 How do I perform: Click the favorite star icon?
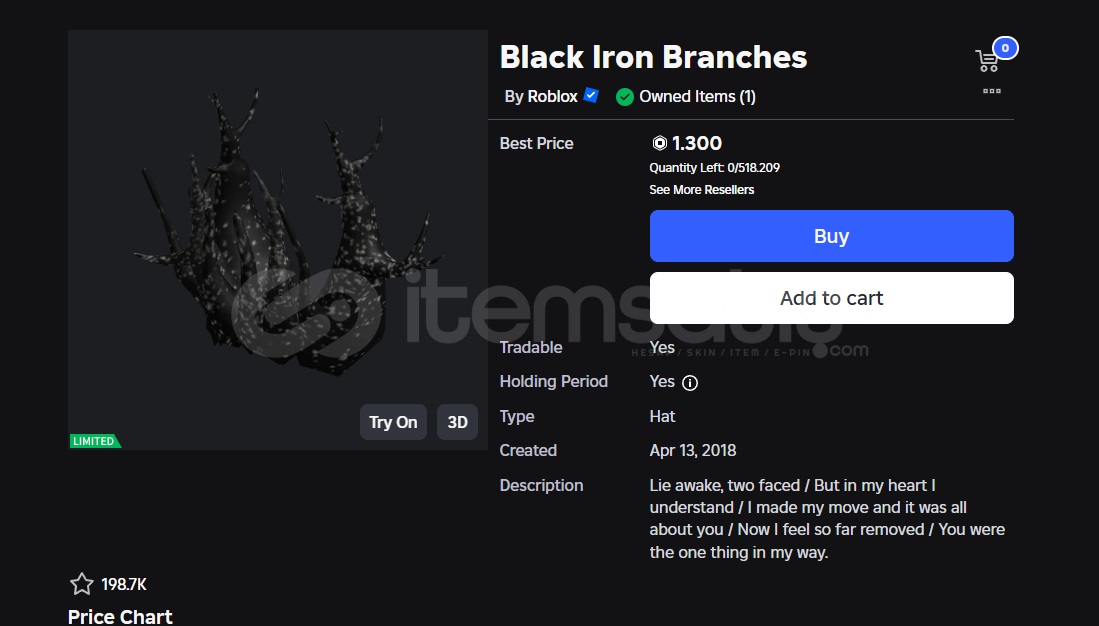pyautogui.click(x=81, y=584)
